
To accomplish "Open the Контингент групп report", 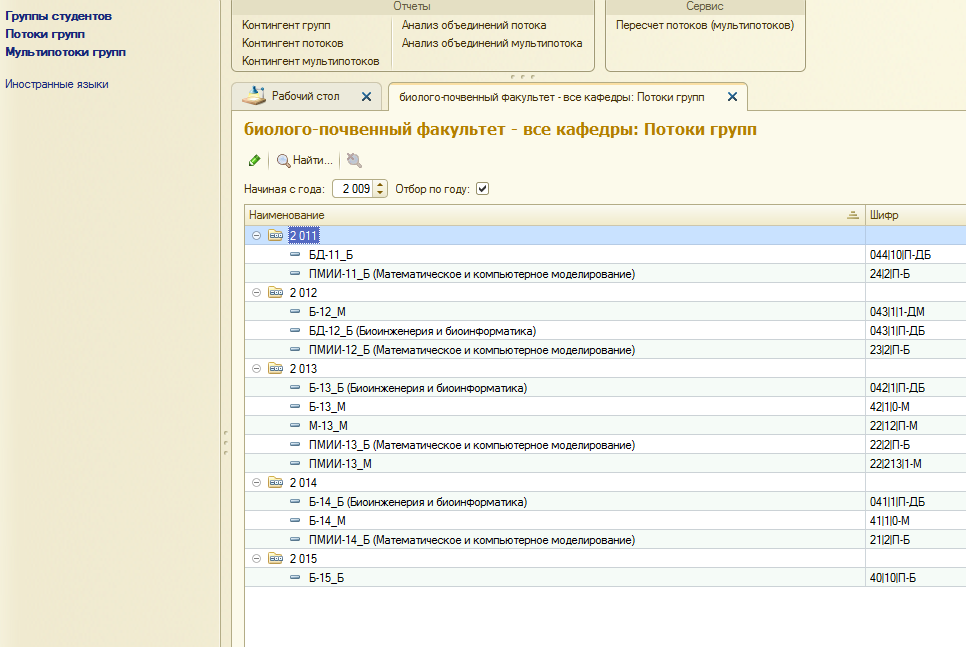I will [286, 25].
